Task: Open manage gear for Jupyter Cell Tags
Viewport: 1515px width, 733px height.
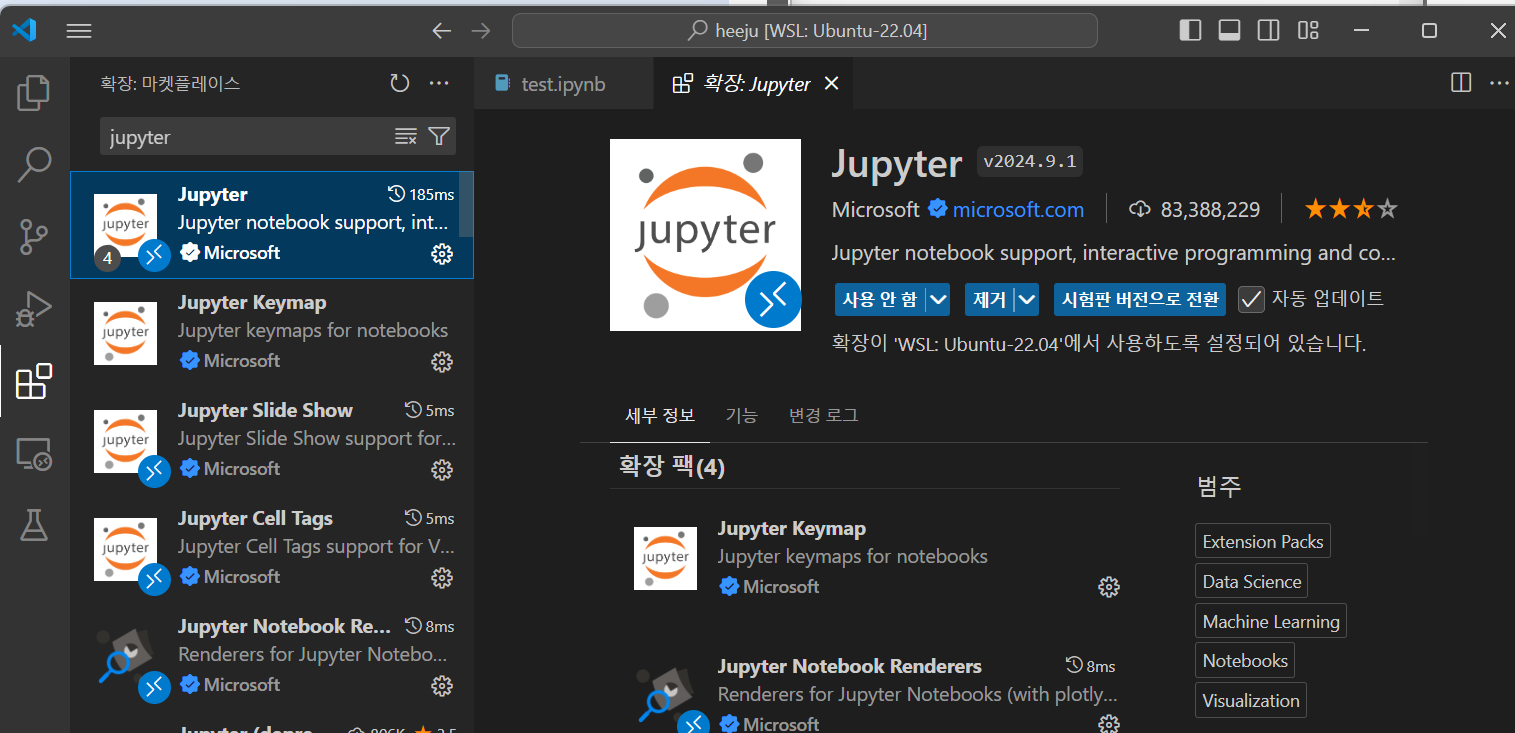Action: click(x=441, y=578)
